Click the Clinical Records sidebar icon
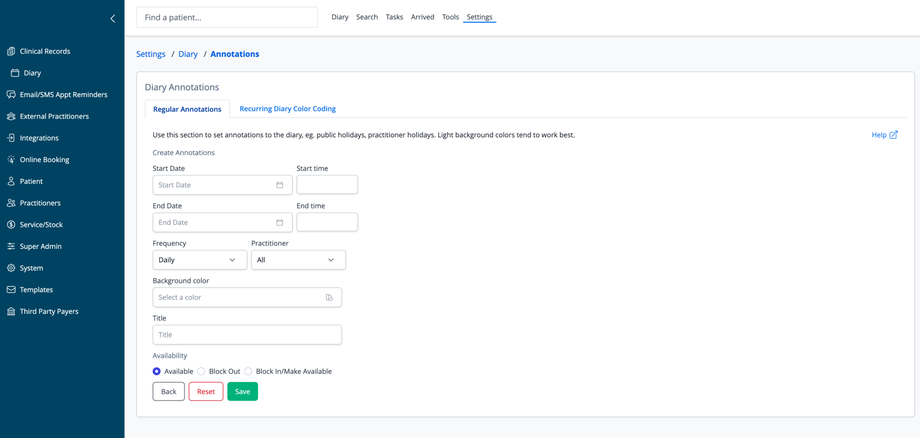 [x=11, y=51]
